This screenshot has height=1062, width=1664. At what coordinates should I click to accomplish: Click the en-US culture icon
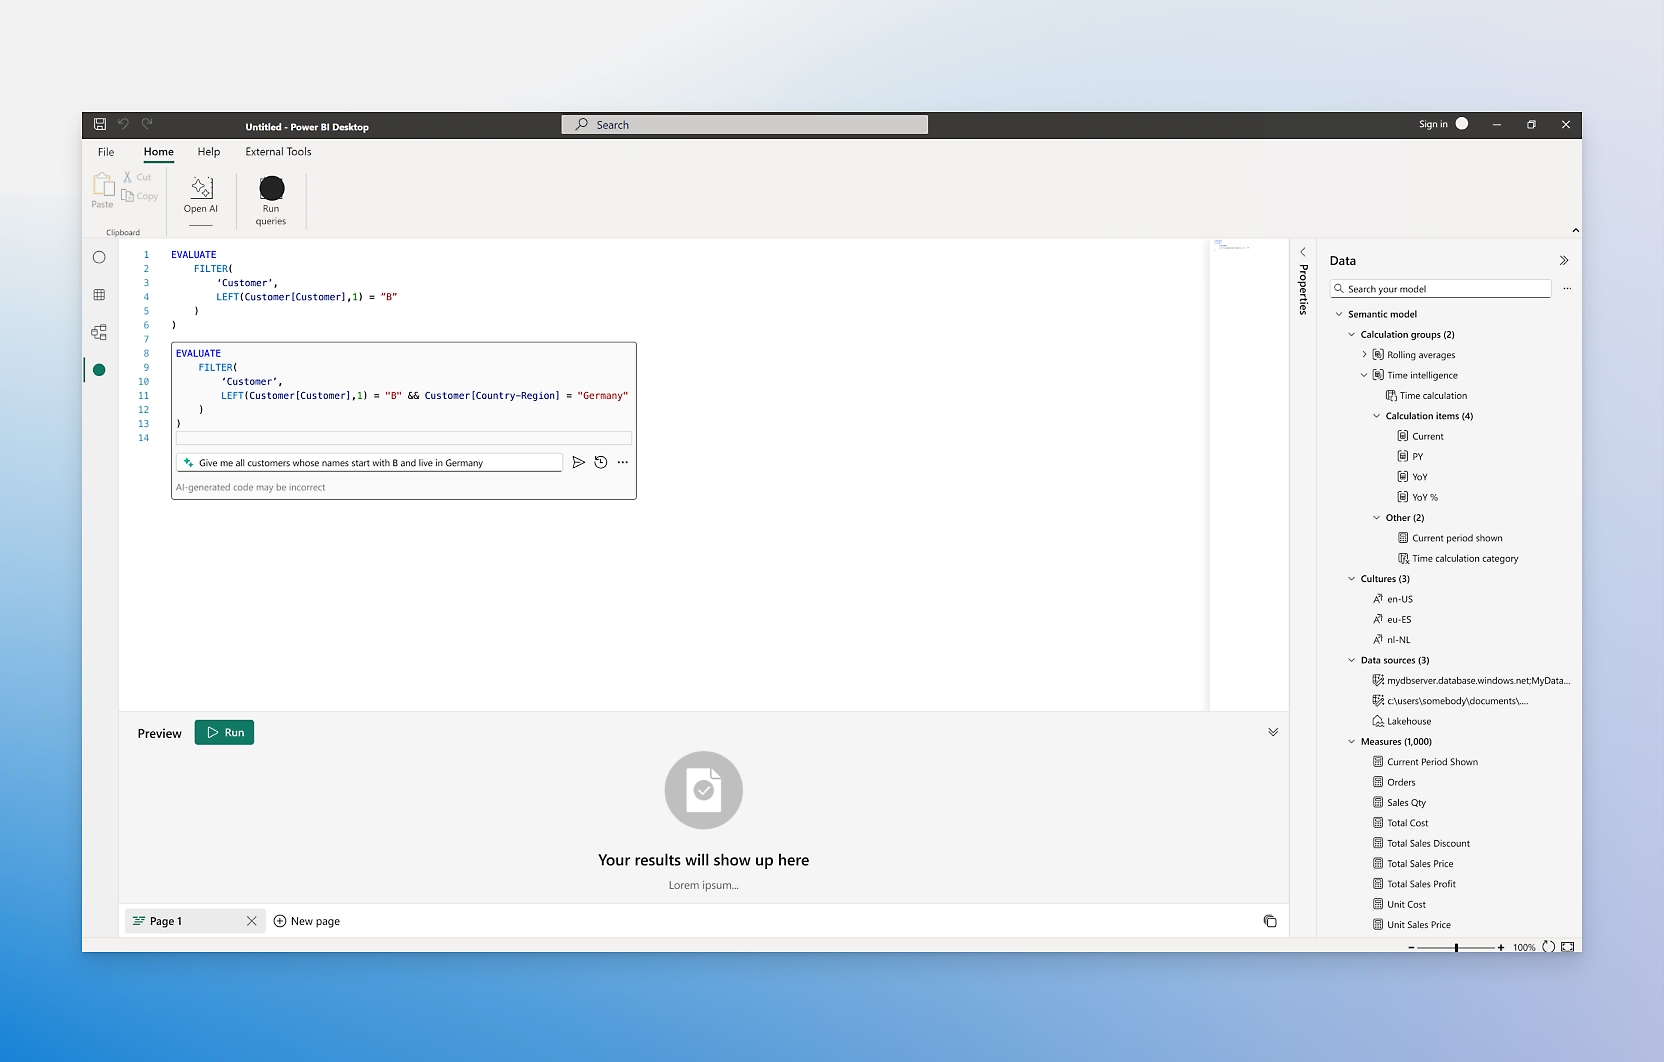(1378, 599)
